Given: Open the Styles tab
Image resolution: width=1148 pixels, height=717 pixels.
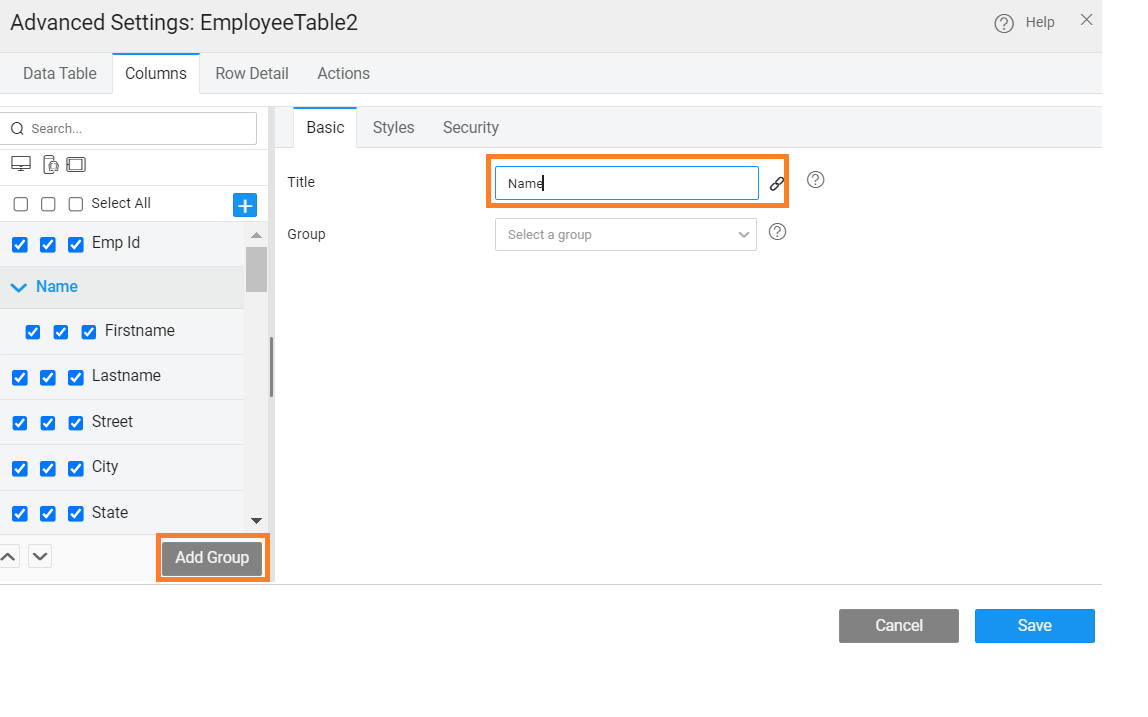Looking at the screenshot, I should tap(393, 128).
